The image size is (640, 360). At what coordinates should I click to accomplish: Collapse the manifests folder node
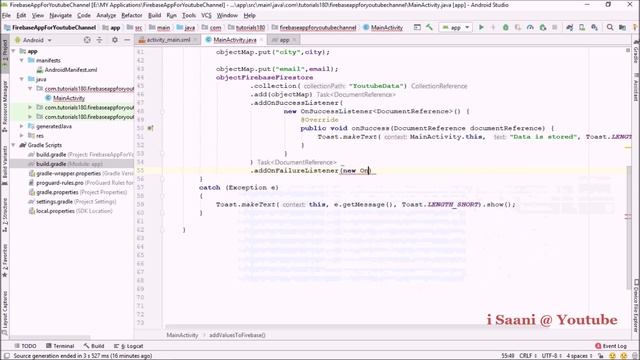tap(22, 60)
